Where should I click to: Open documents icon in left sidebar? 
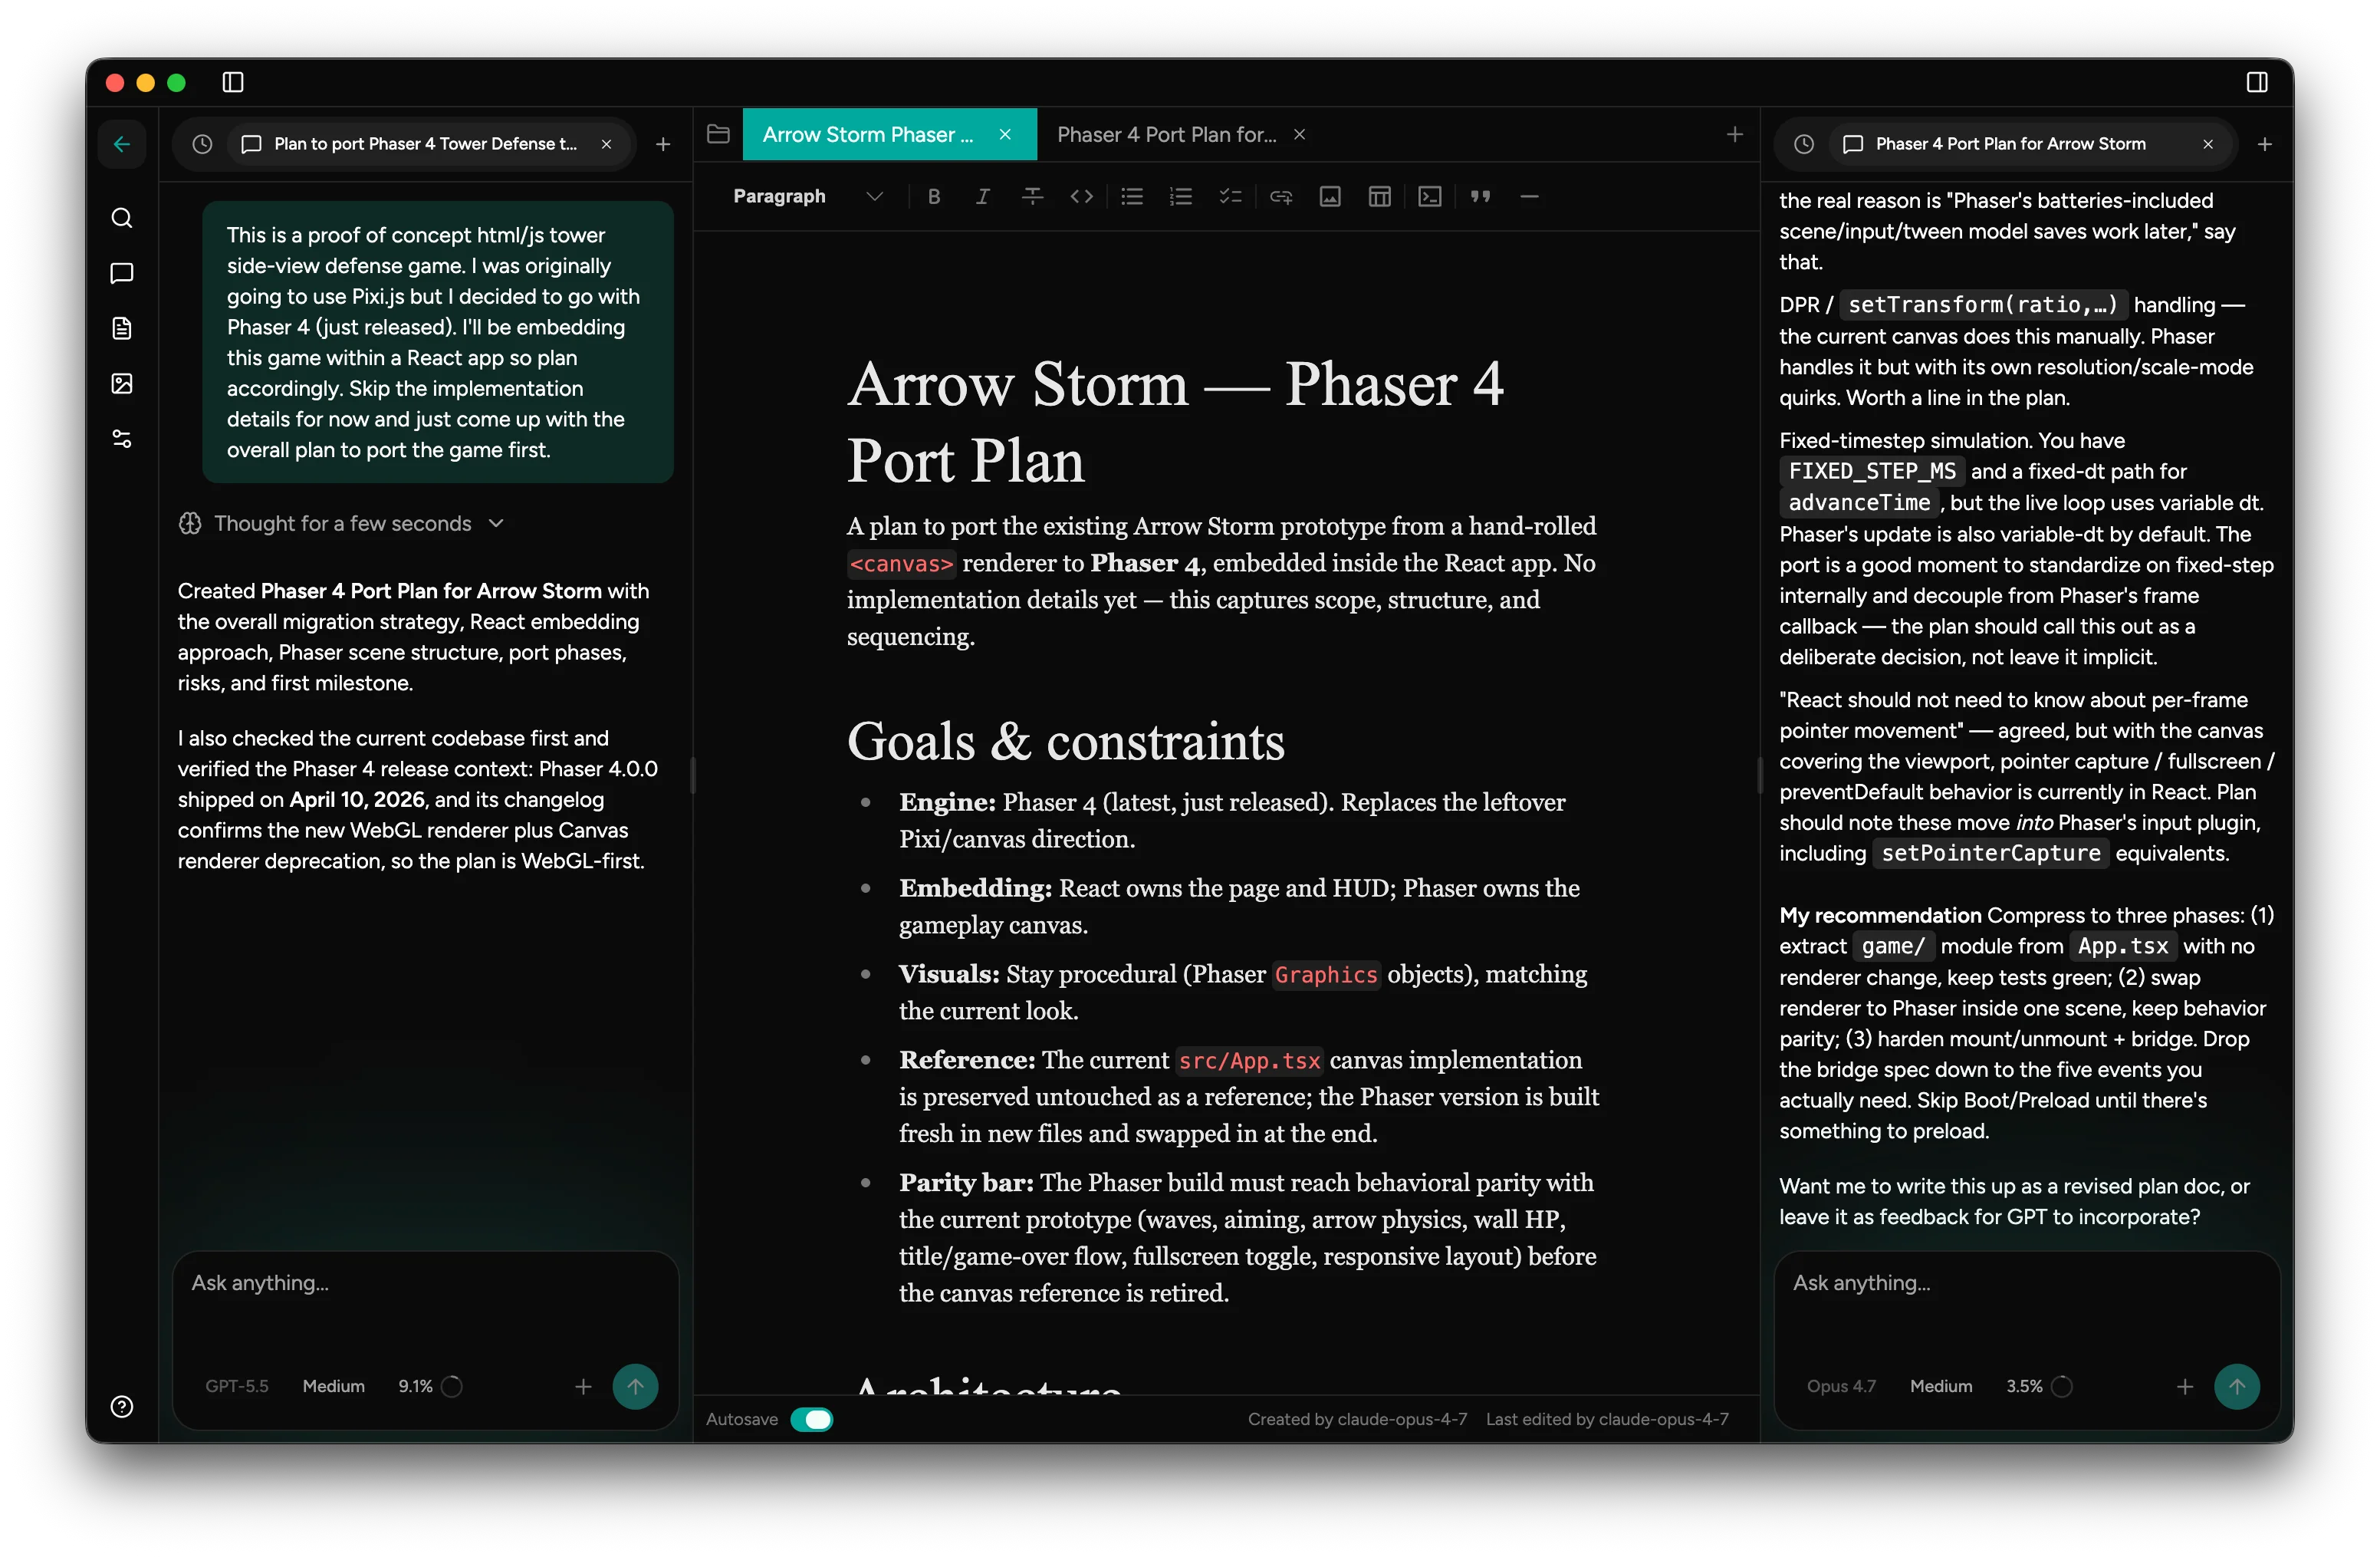click(122, 328)
